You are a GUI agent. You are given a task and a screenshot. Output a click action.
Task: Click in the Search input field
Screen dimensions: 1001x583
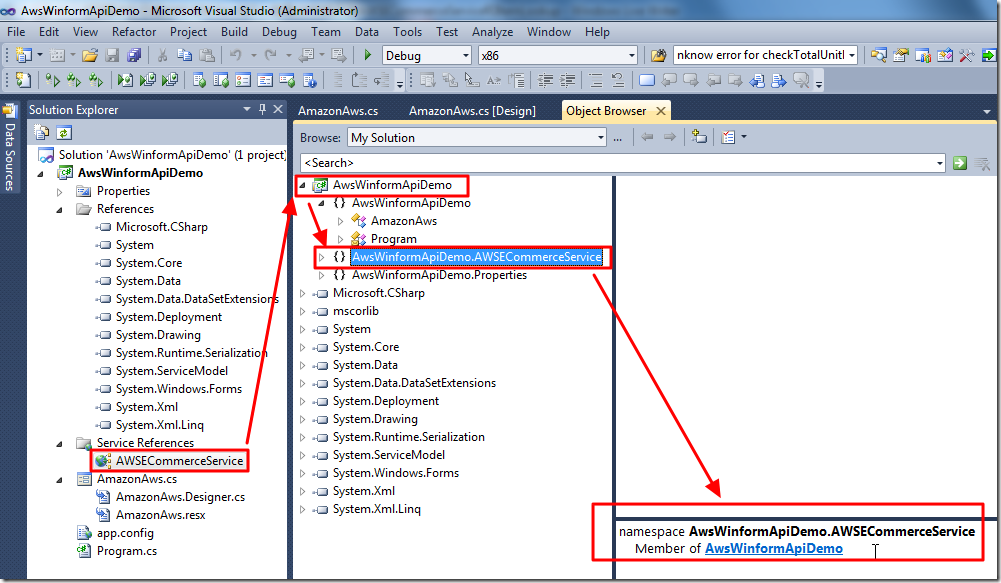[x=617, y=163]
